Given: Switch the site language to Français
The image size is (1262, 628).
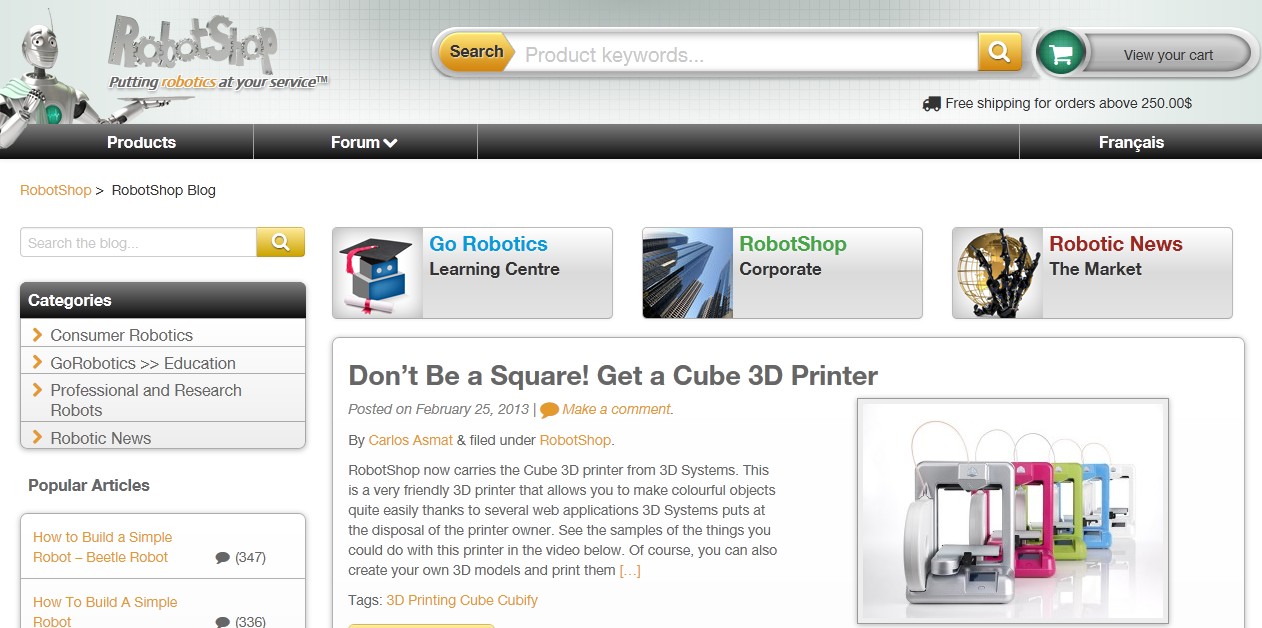Looking at the screenshot, I should 1131,142.
